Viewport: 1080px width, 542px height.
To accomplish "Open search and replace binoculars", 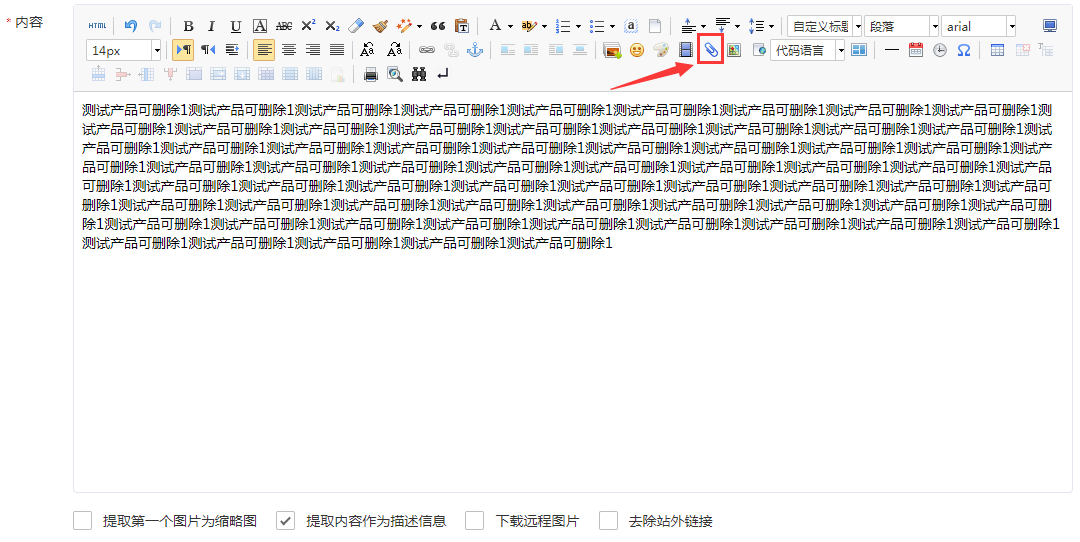I will (x=418, y=74).
